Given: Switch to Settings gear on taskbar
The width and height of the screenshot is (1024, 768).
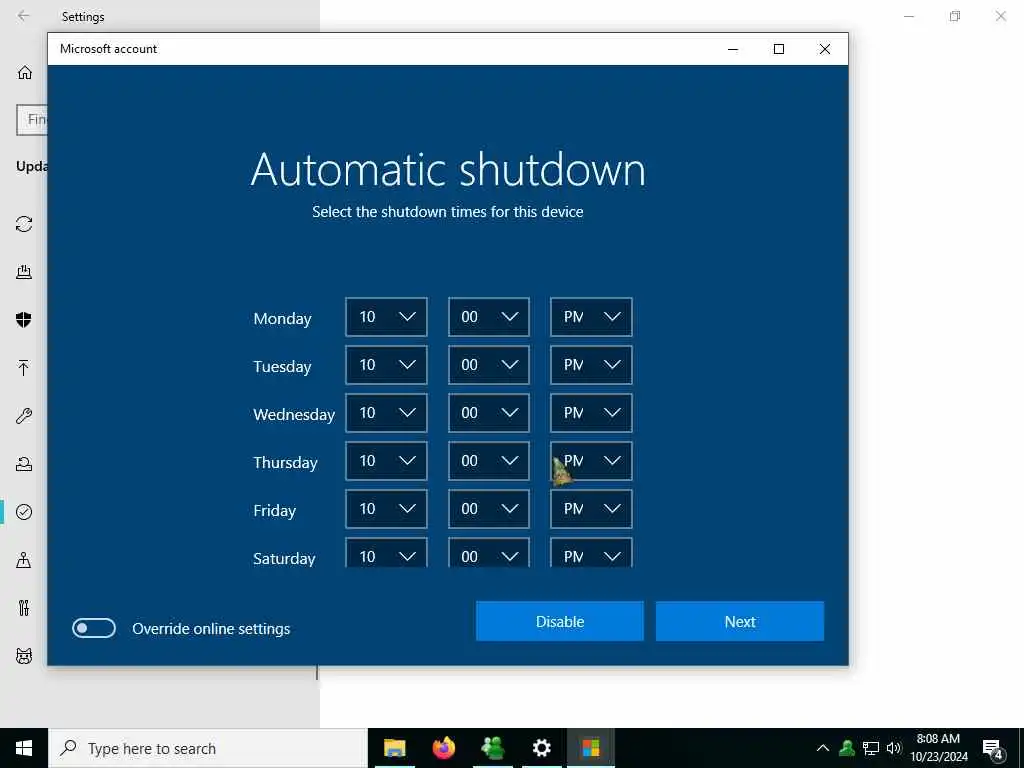Looking at the screenshot, I should point(541,748).
